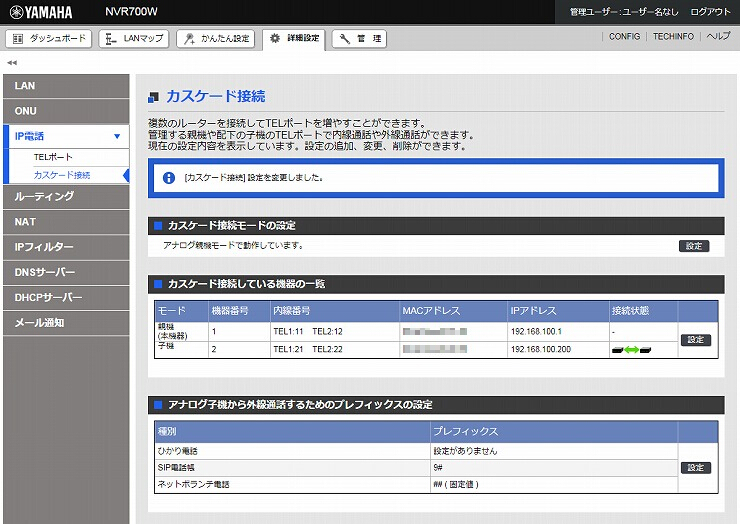Click the Yamaha logo

(41, 12)
